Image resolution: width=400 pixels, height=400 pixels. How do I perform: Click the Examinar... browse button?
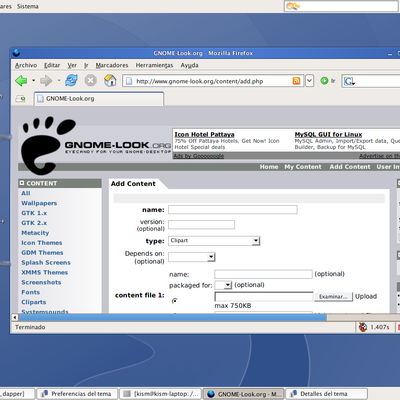[333, 296]
